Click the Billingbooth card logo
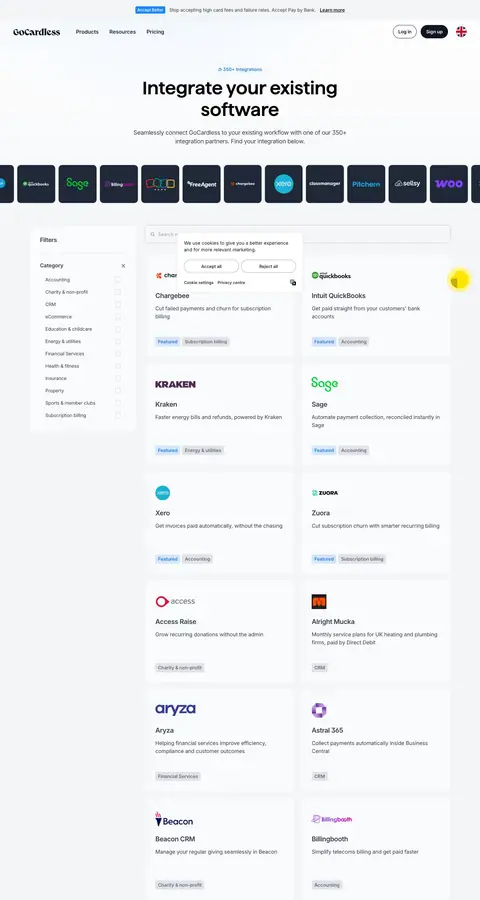 tap(332, 819)
